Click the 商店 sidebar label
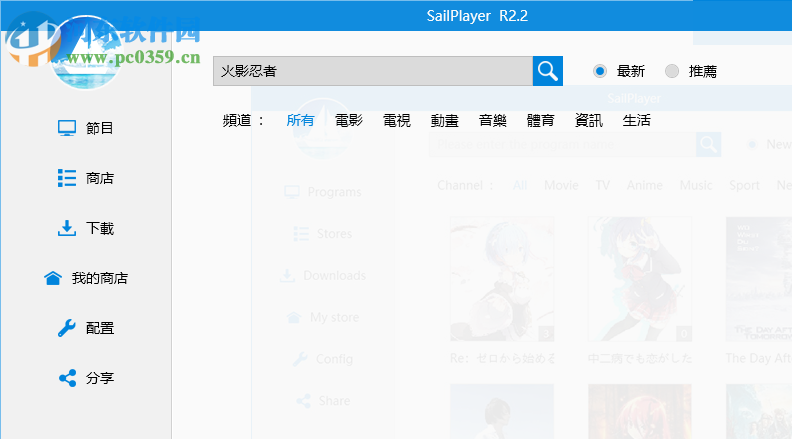 [100, 178]
